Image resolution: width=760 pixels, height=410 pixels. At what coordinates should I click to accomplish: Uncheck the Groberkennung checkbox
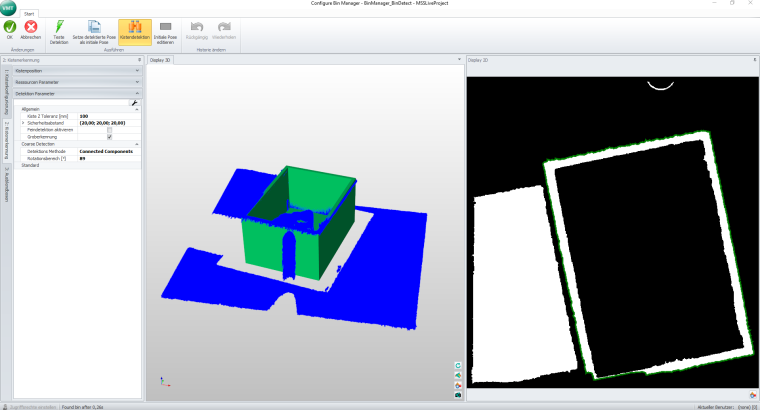pyautogui.click(x=110, y=137)
